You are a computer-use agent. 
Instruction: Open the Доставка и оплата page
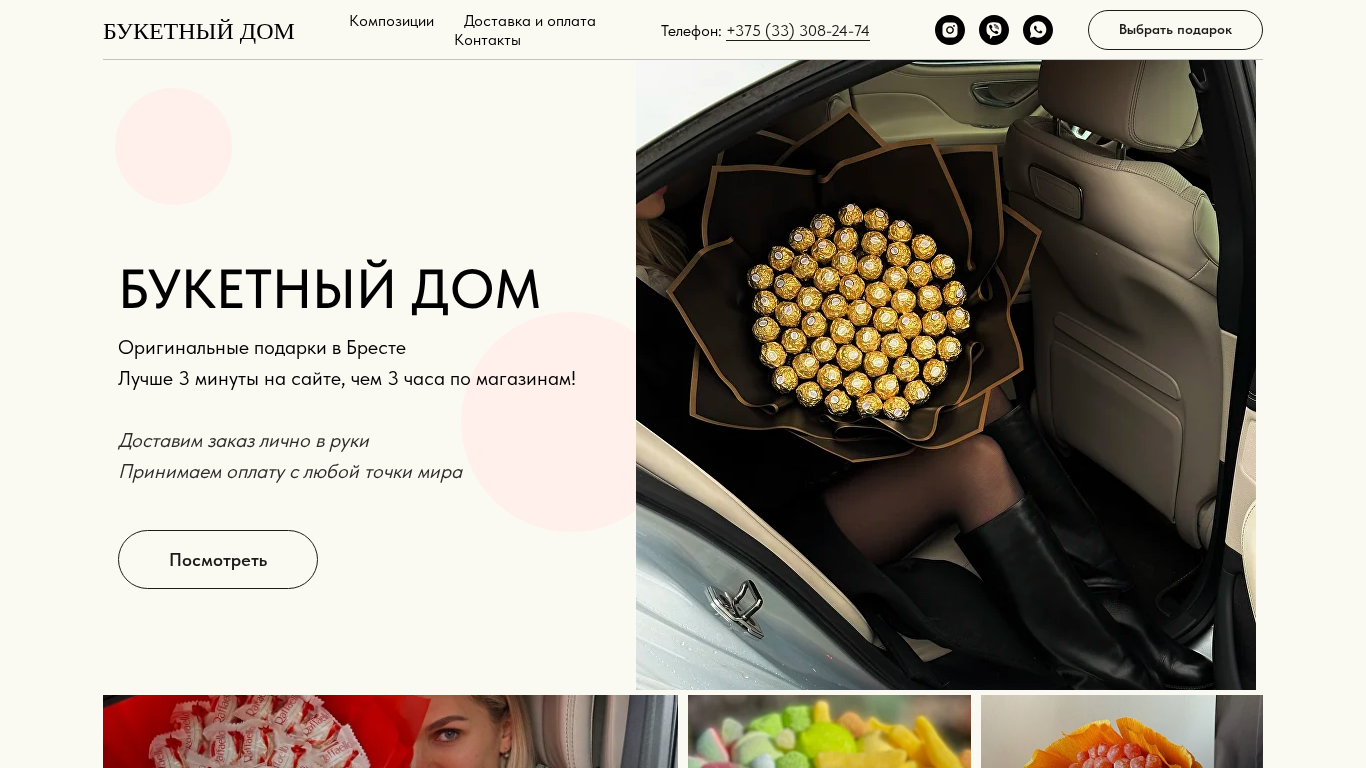[x=530, y=21]
